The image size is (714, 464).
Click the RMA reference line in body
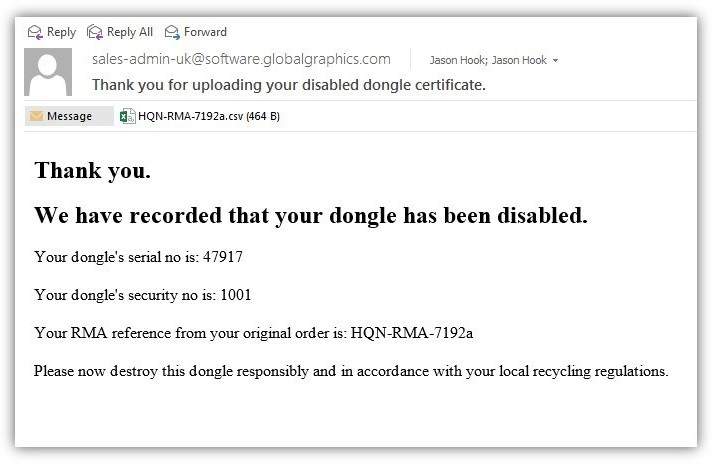(260, 333)
